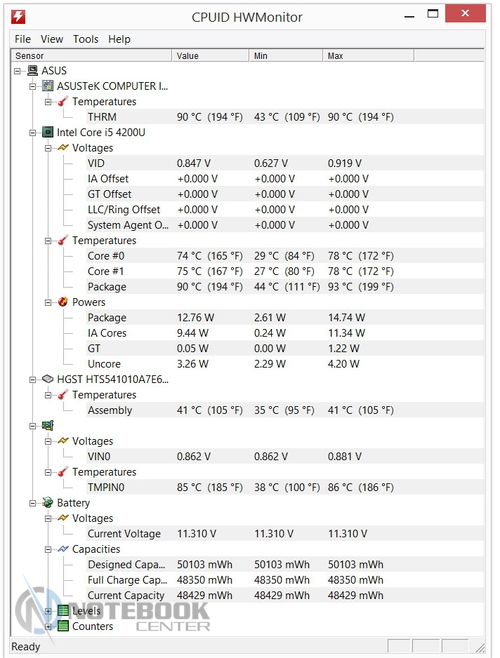Click the graphics card icon node

click(48, 426)
